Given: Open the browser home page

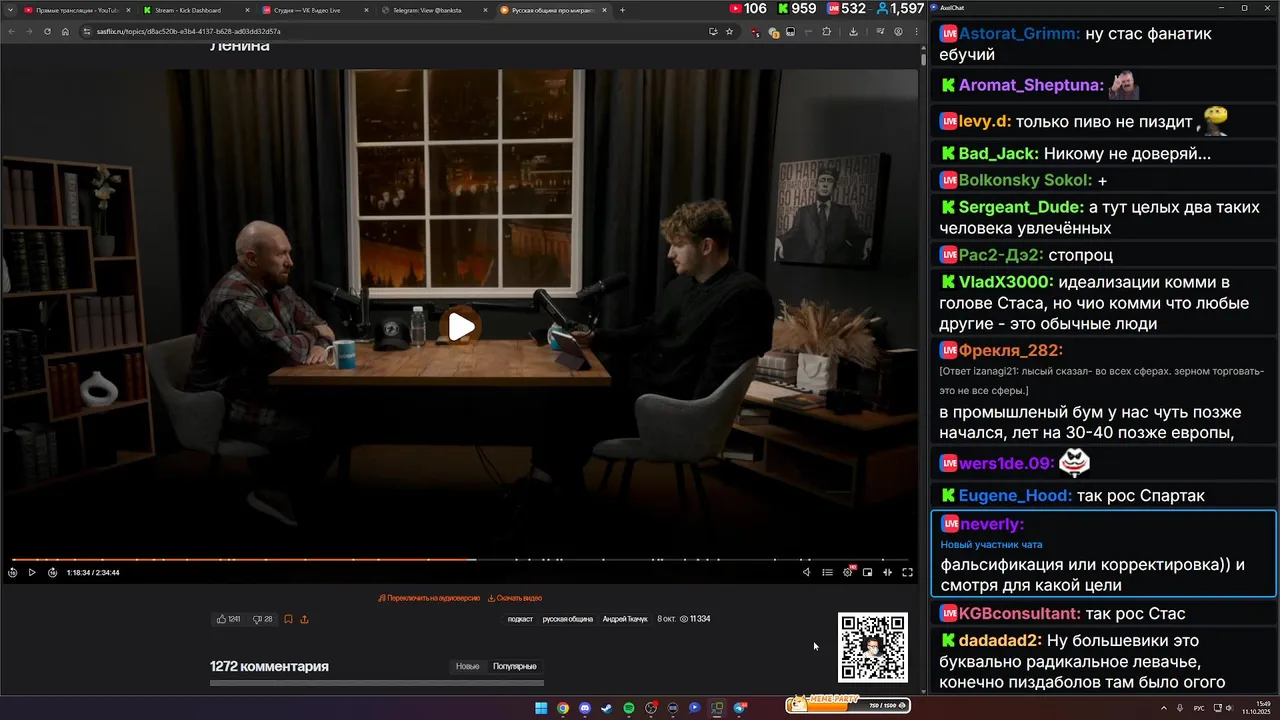Looking at the screenshot, I should 65,31.
